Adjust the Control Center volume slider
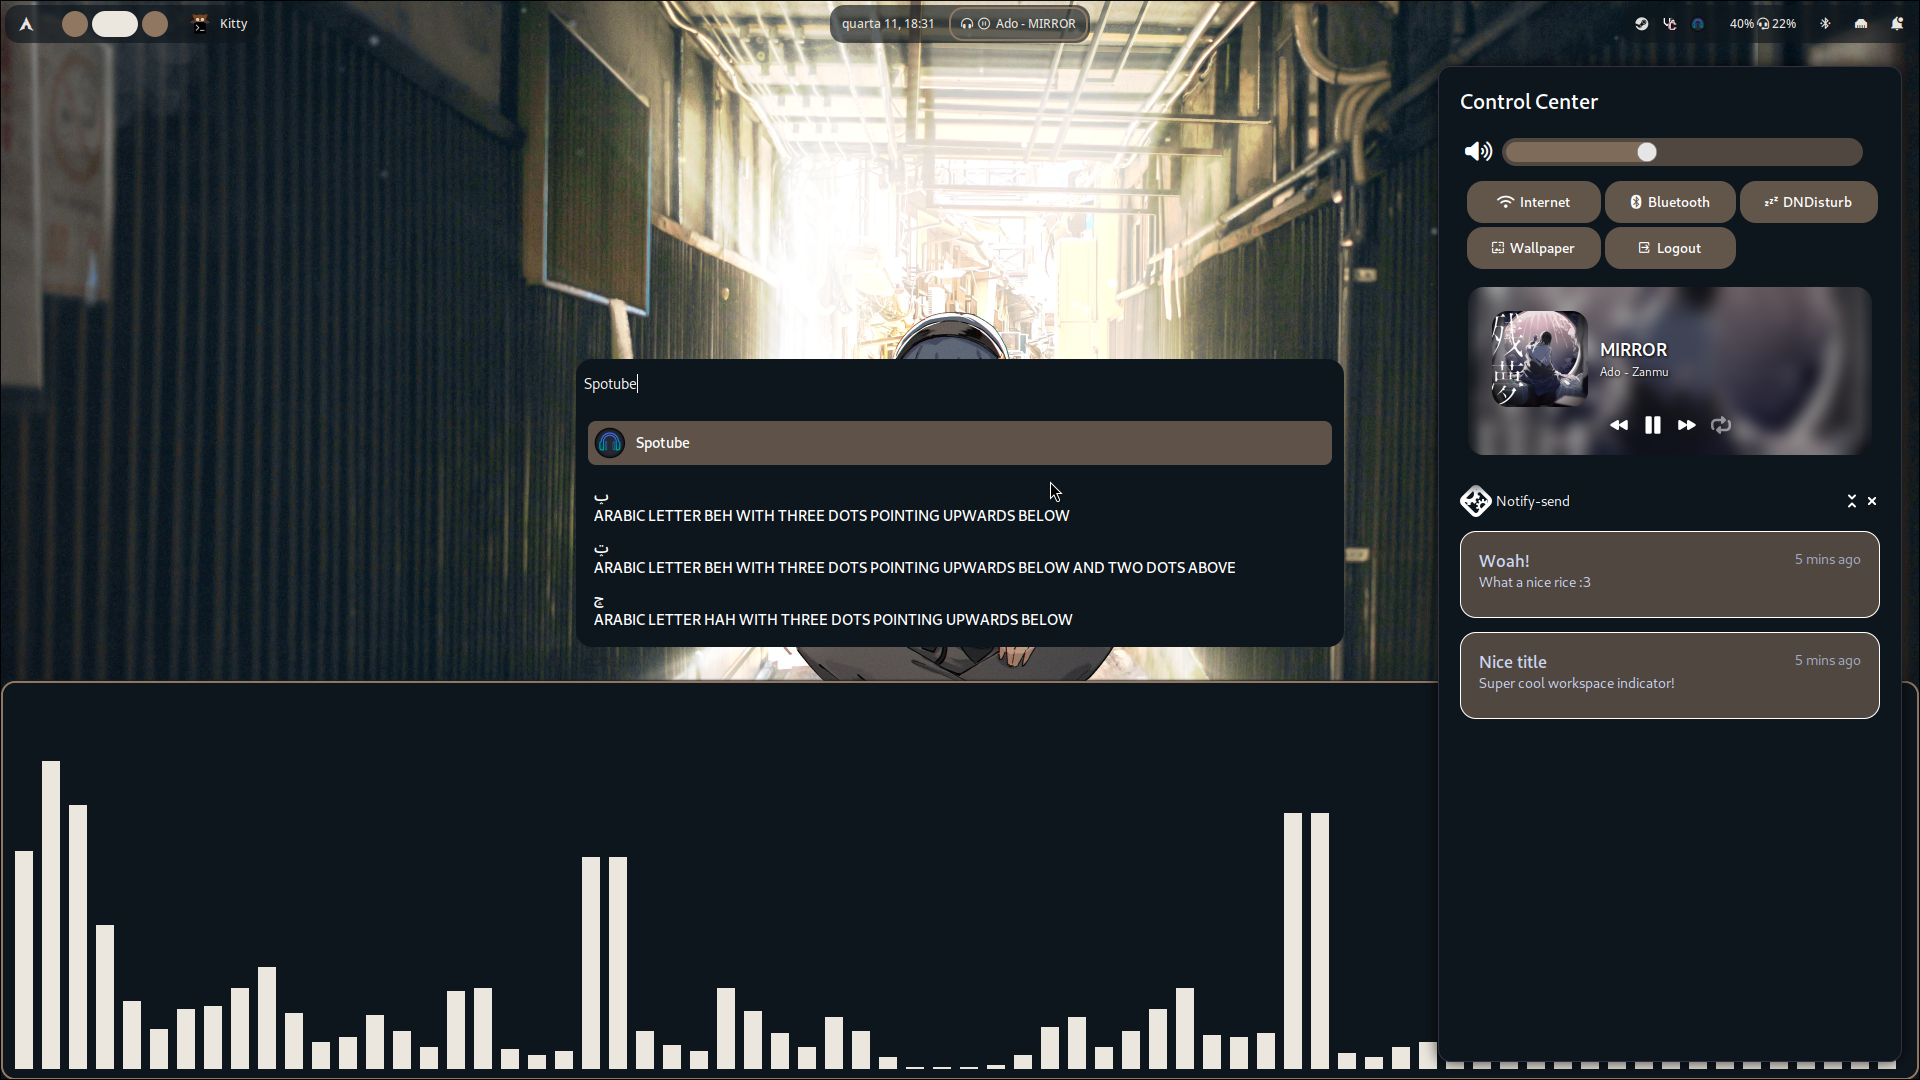The height and width of the screenshot is (1080, 1920). coord(1682,152)
